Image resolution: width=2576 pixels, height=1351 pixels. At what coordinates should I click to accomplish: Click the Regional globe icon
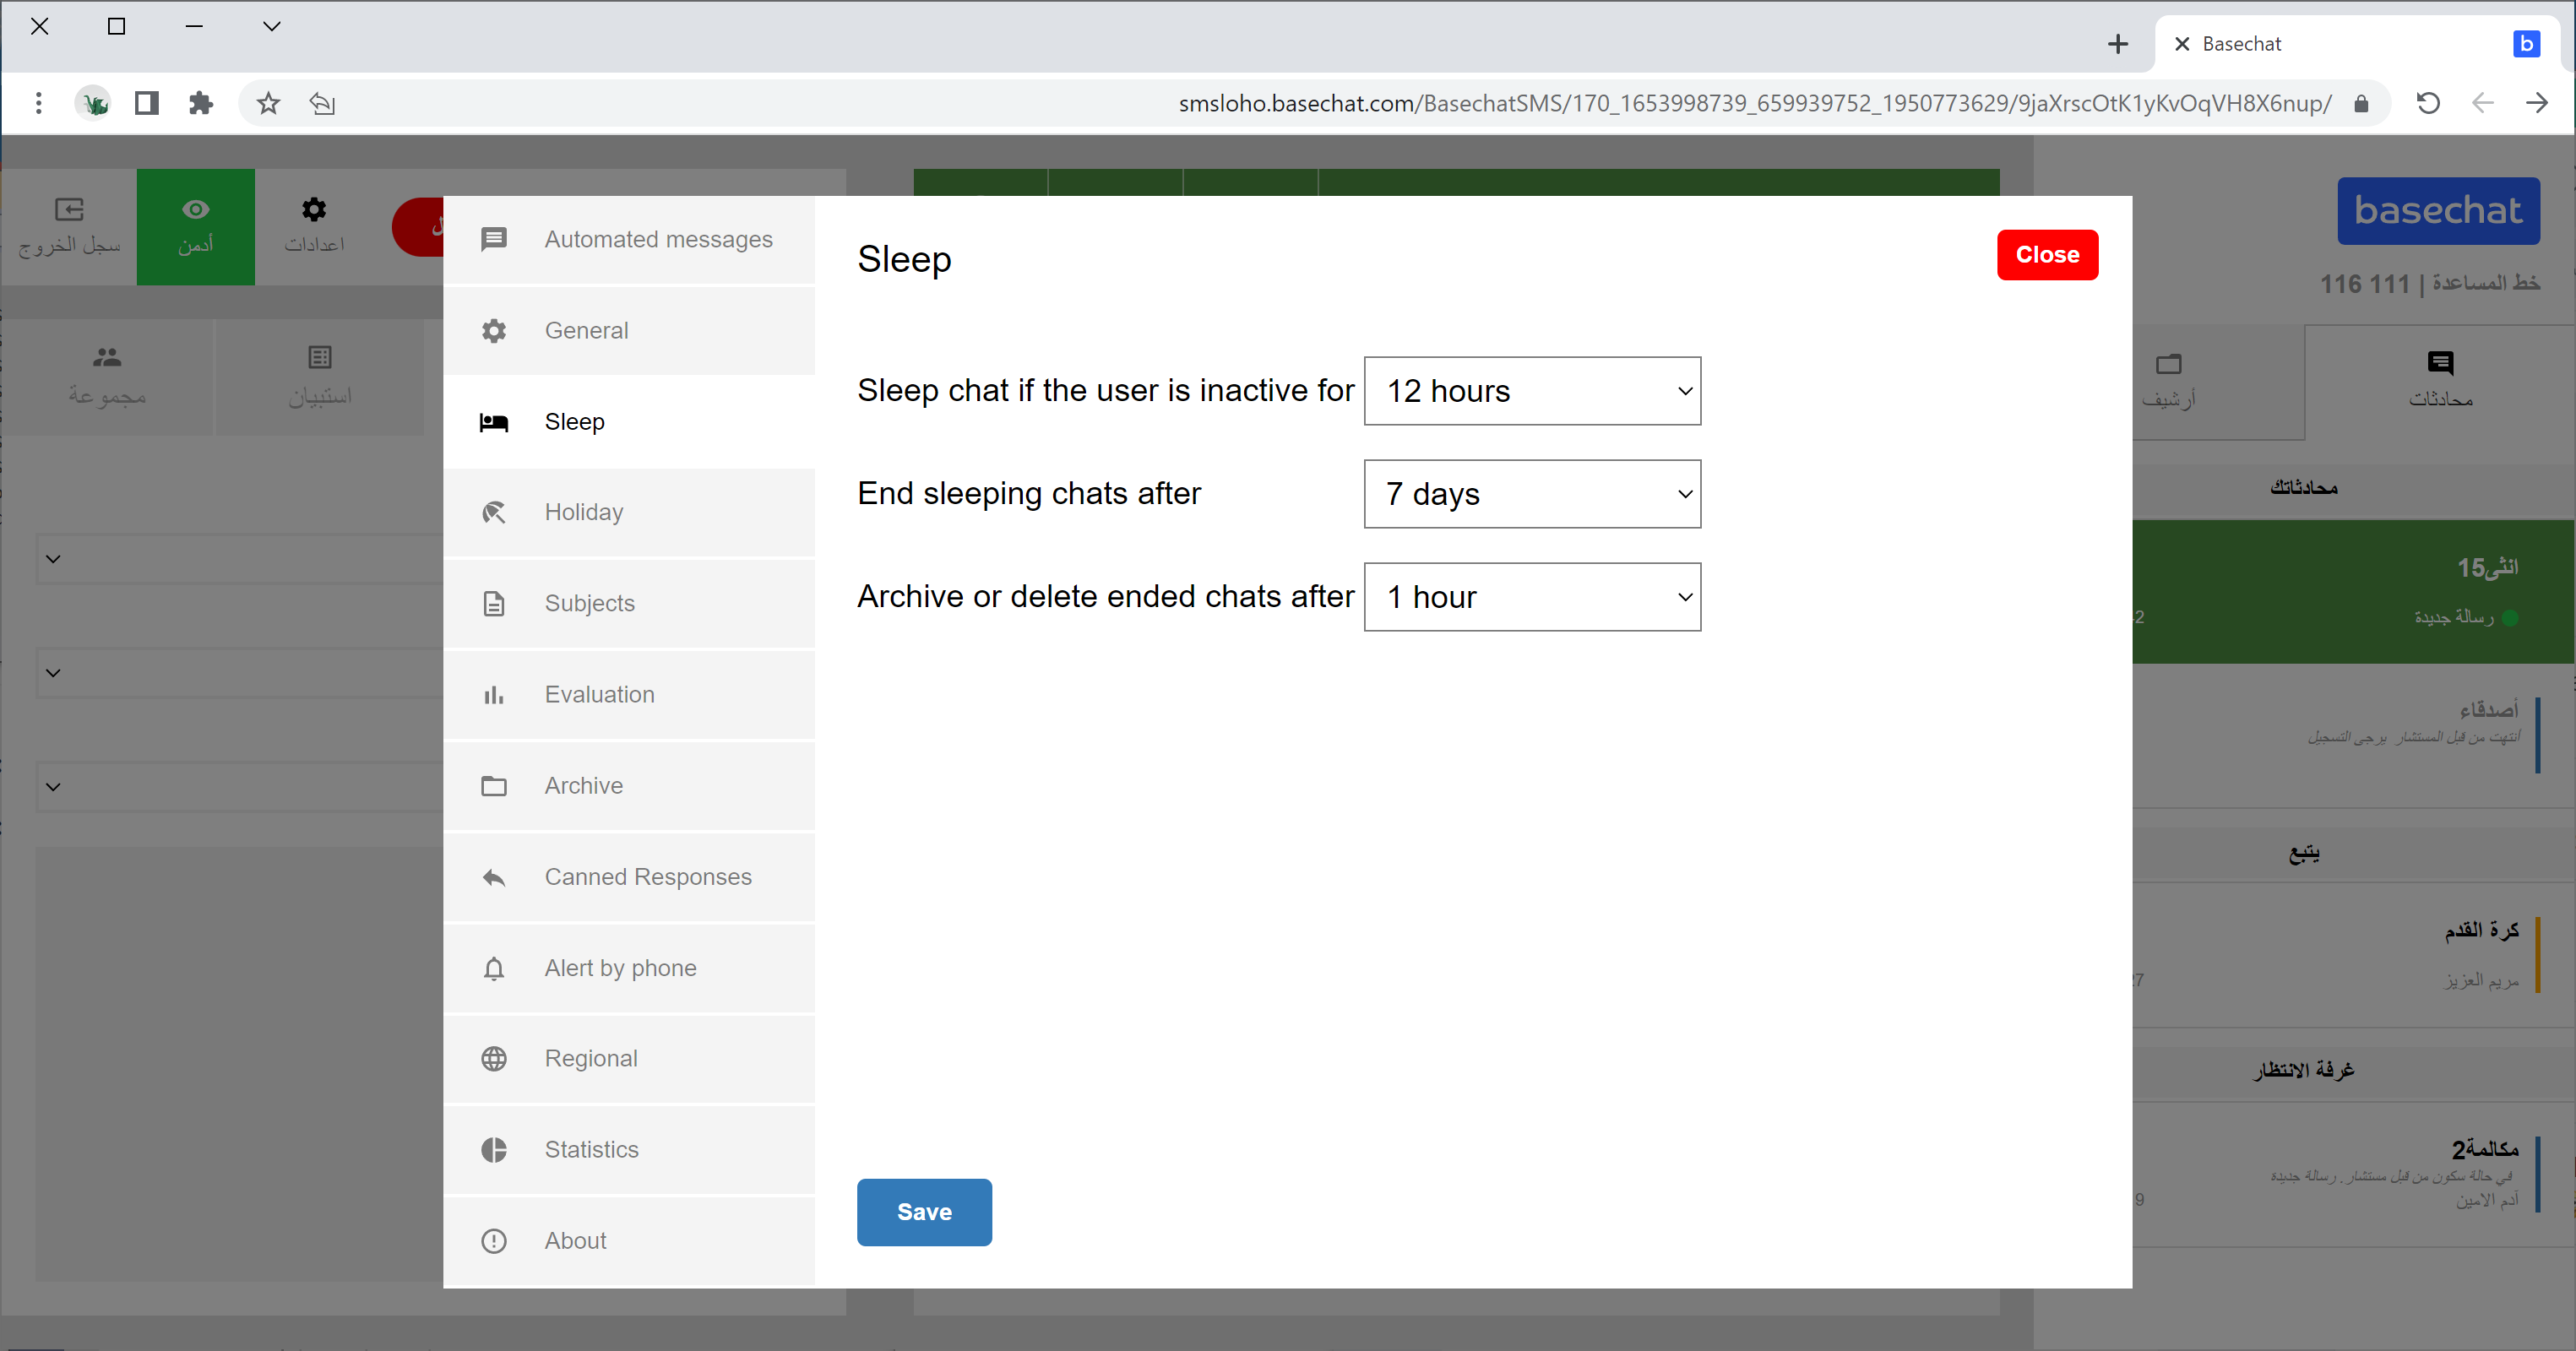pyautogui.click(x=494, y=1059)
